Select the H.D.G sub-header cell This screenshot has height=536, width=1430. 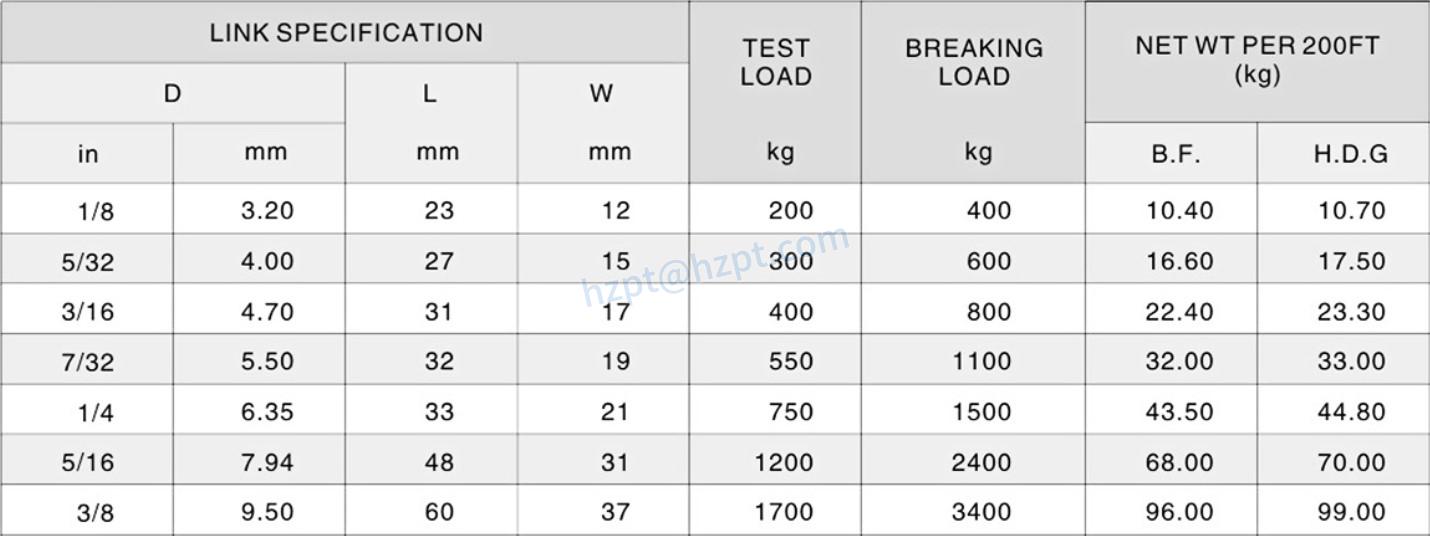(1350, 154)
